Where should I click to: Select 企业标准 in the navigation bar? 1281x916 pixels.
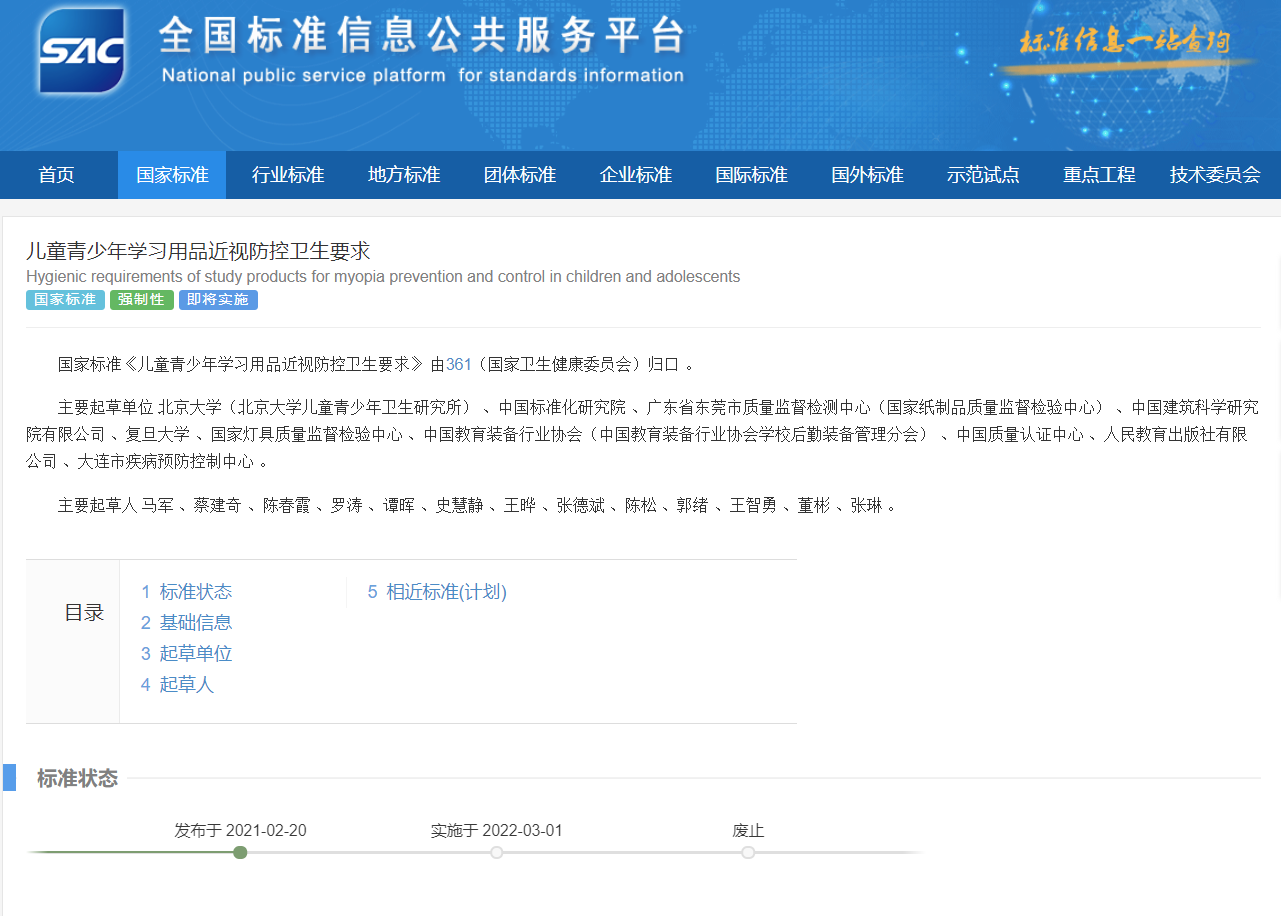pyautogui.click(x=636, y=175)
